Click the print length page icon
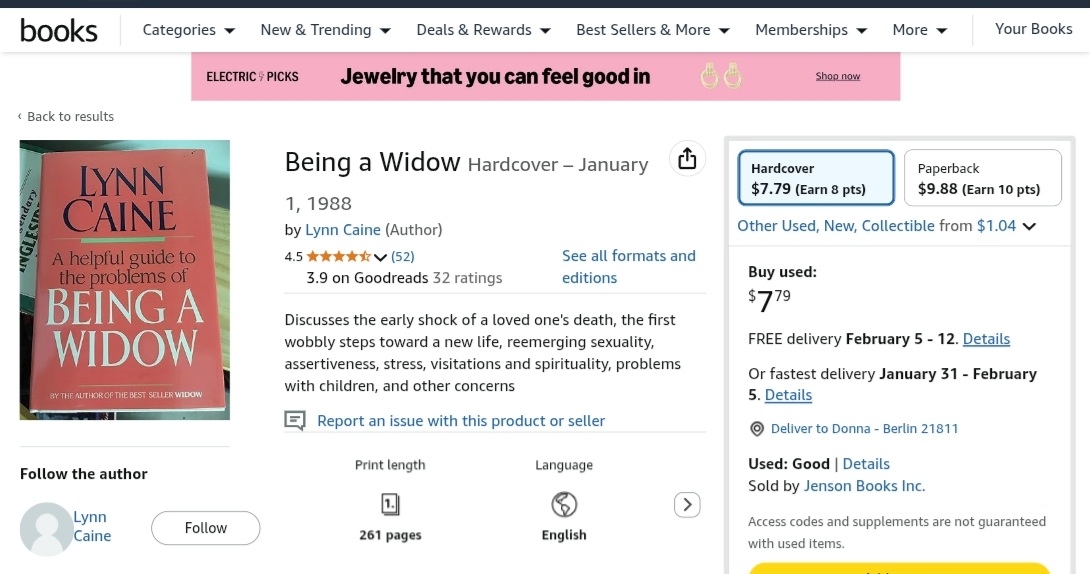The image size is (1090, 574). pos(390,504)
